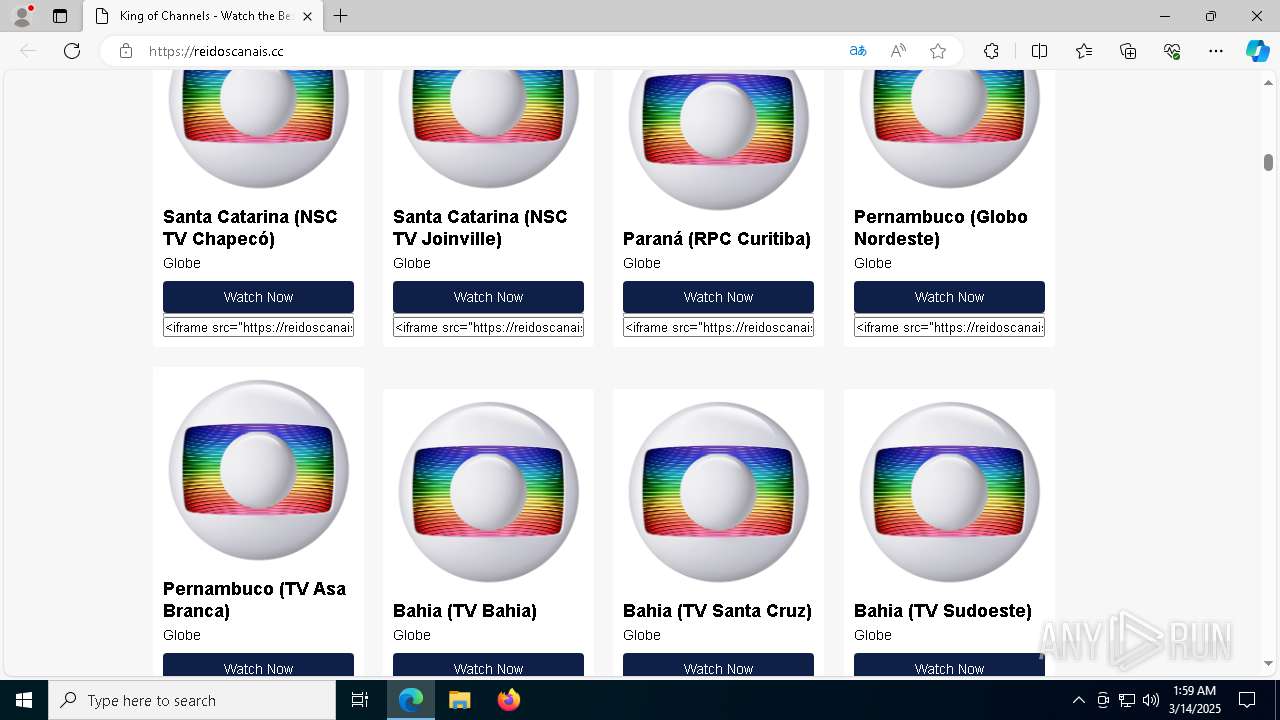Open File Explorer from taskbar
Screen dimensions: 1280x720
coord(459,700)
